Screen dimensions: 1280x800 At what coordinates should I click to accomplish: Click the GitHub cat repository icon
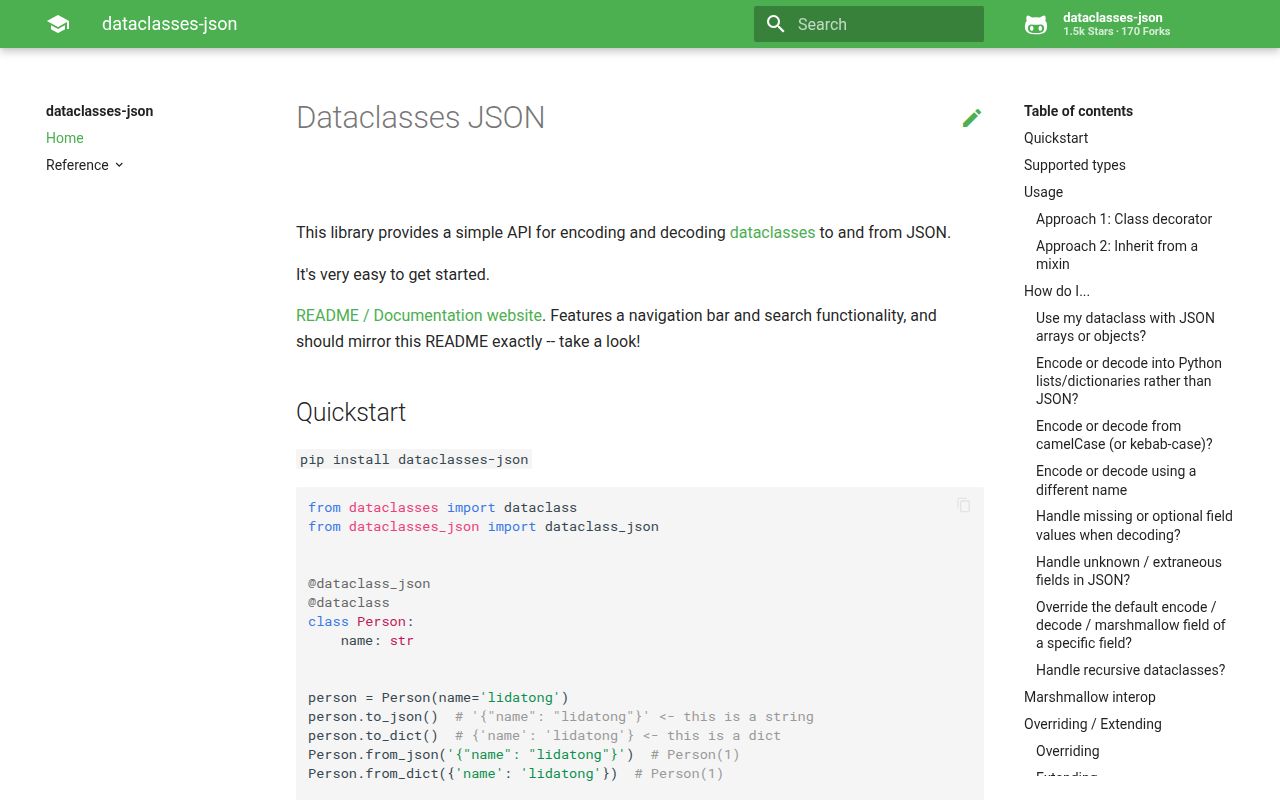tap(1036, 24)
